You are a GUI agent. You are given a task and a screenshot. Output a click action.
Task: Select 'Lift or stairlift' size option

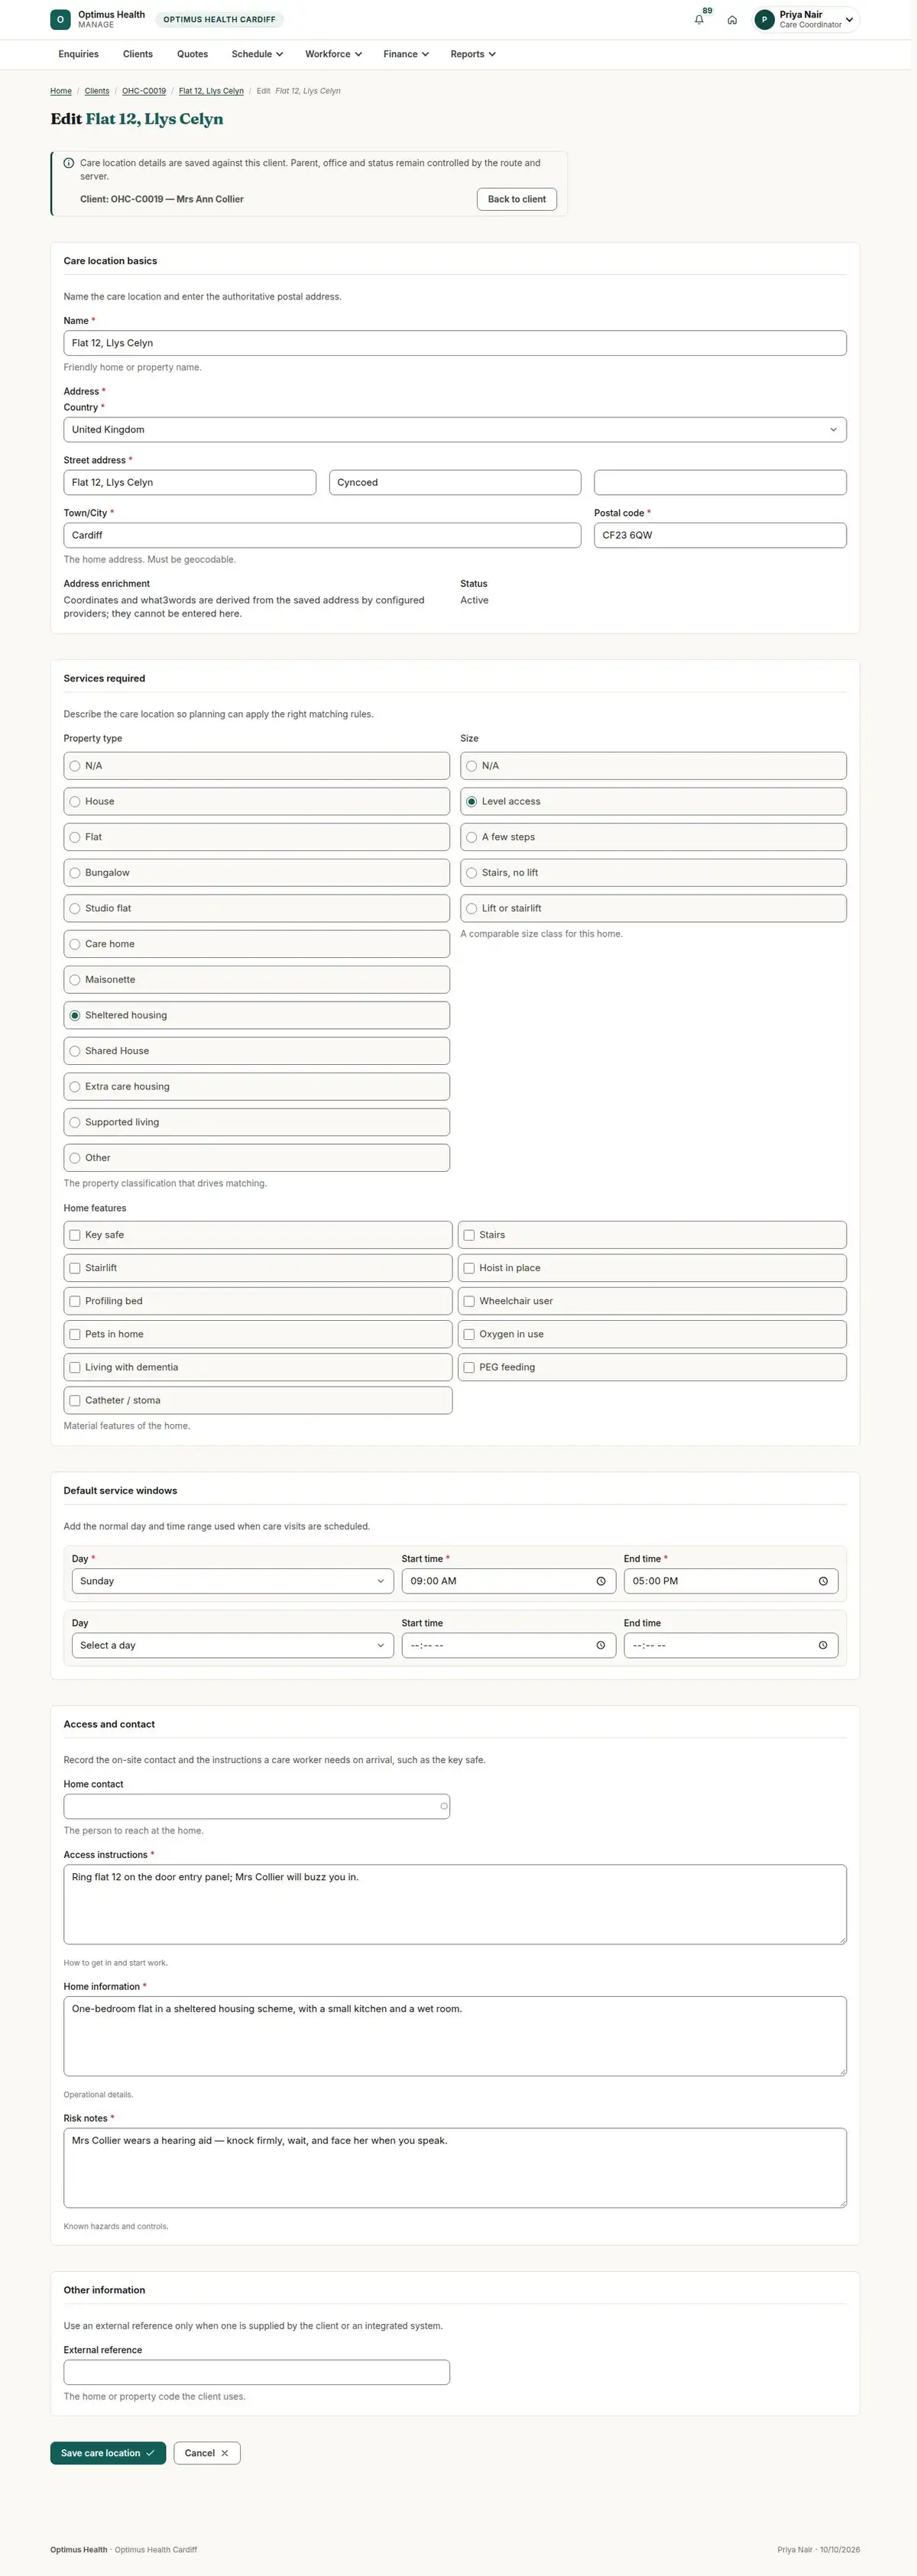653,908
